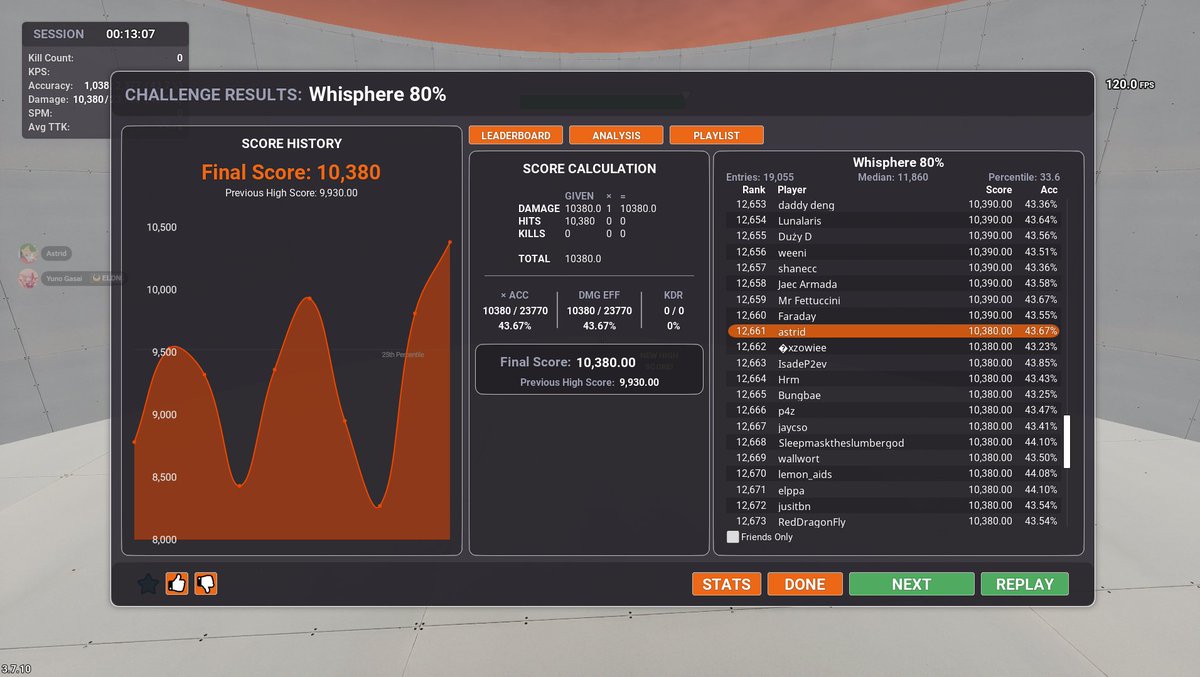Select Mr Fettuccini in the rankings
Screen dimensions: 1200x677
click(893, 300)
